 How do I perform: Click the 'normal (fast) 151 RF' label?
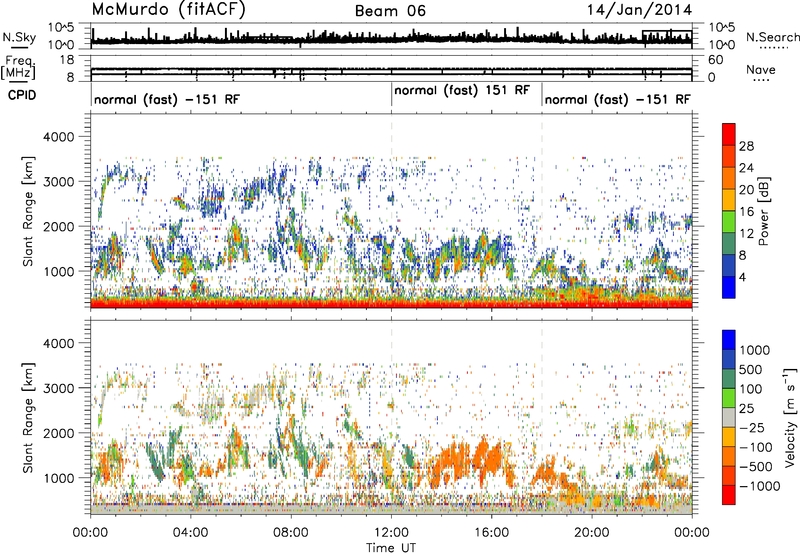click(462, 90)
